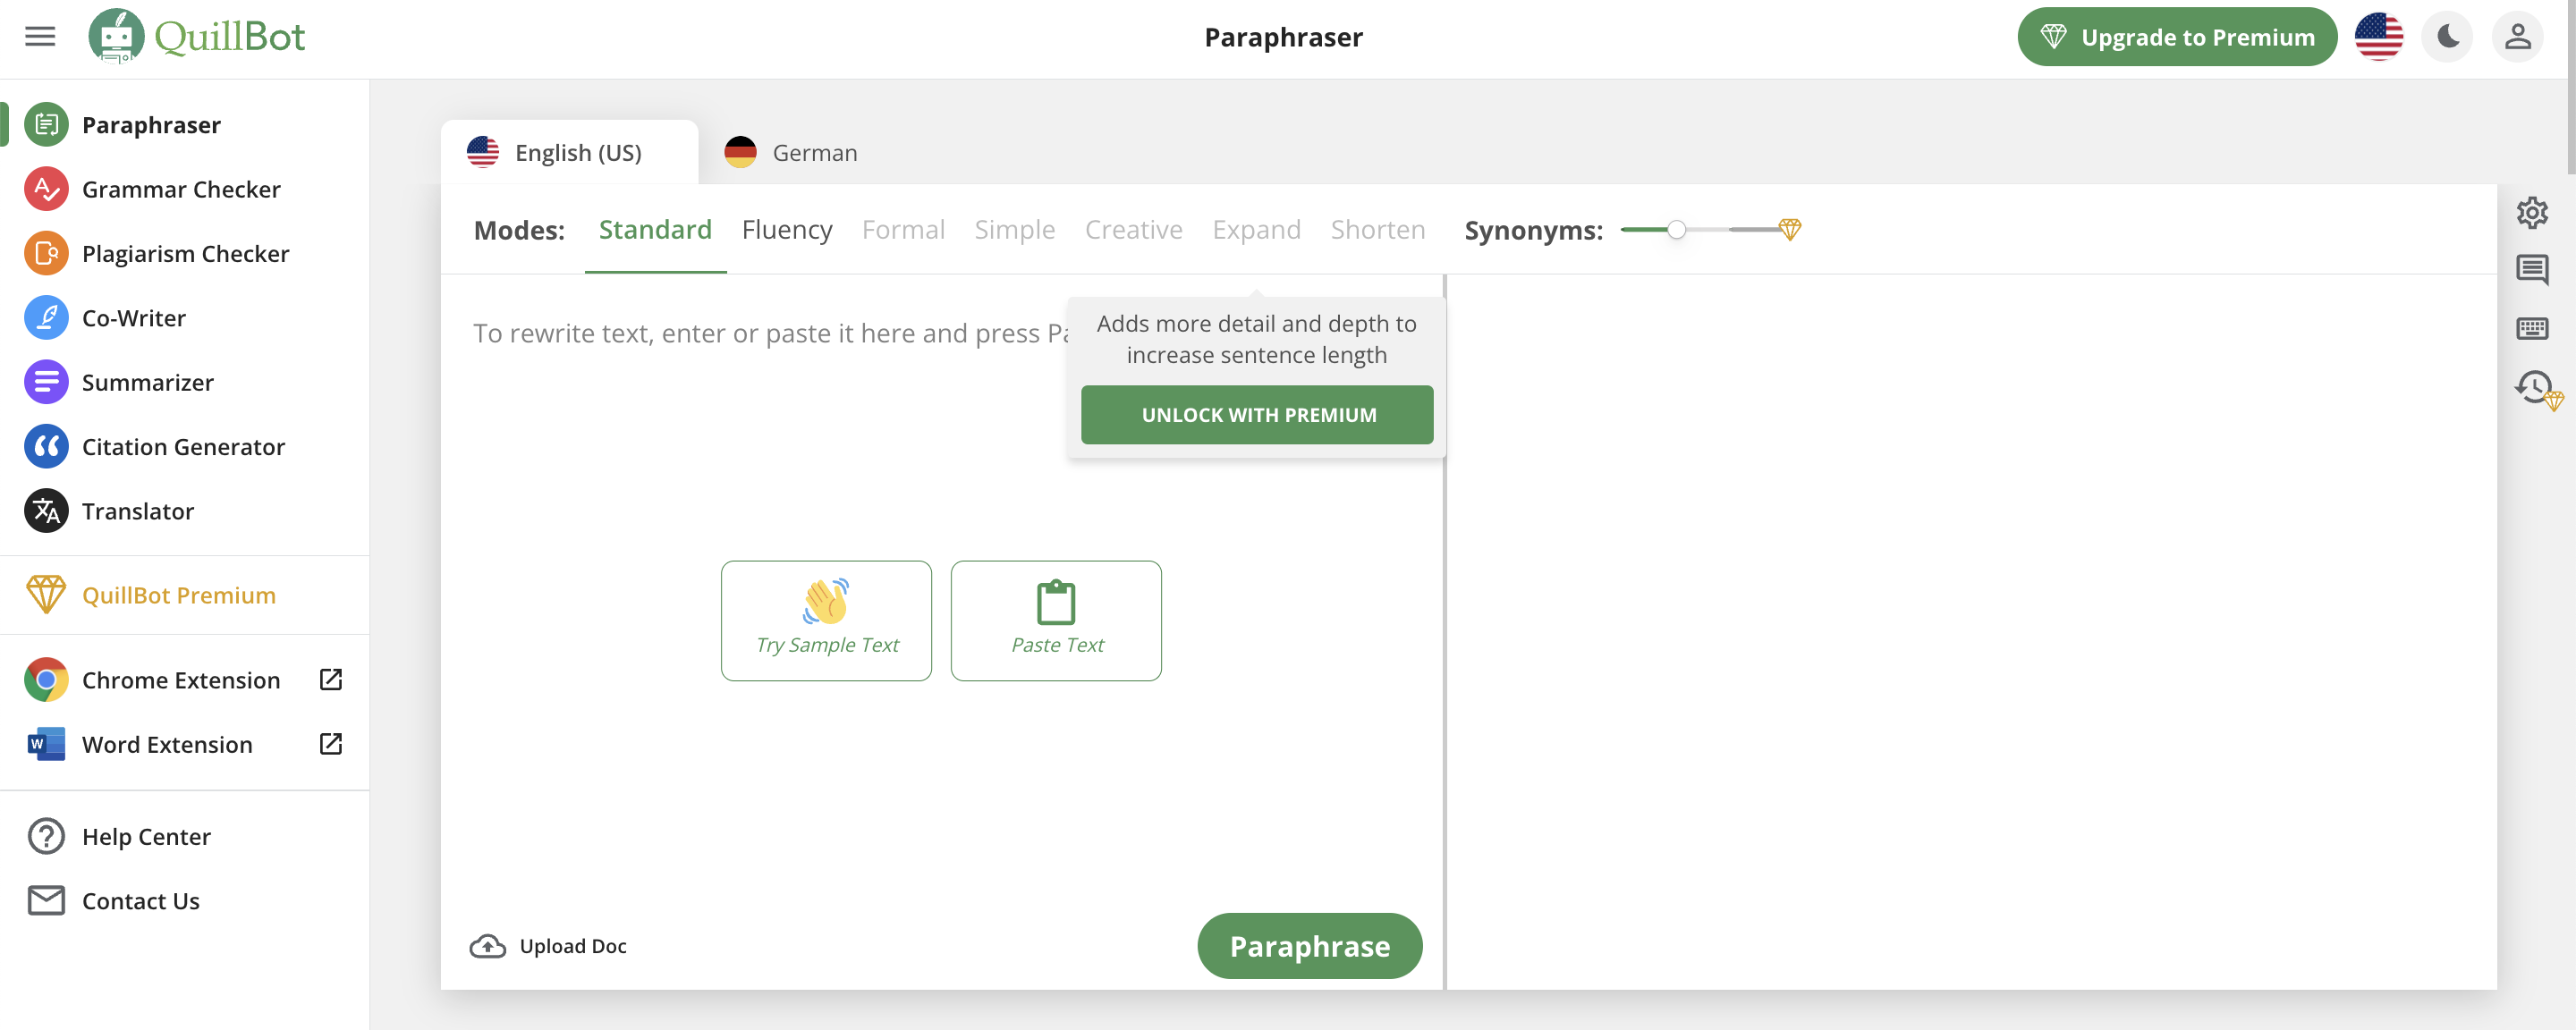Open the feedback comment icon
The image size is (2576, 1030).
coord(2532,269)
